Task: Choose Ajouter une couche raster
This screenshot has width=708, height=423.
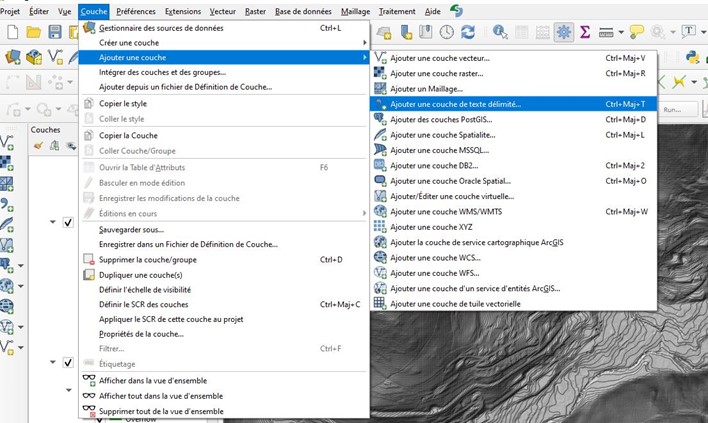Action: 513,74
